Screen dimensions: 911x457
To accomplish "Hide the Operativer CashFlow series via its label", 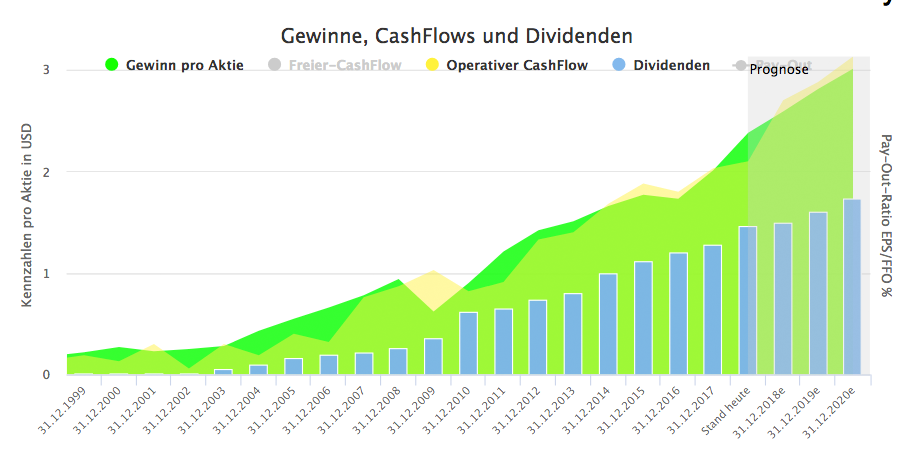I will [x=517, y=66].
